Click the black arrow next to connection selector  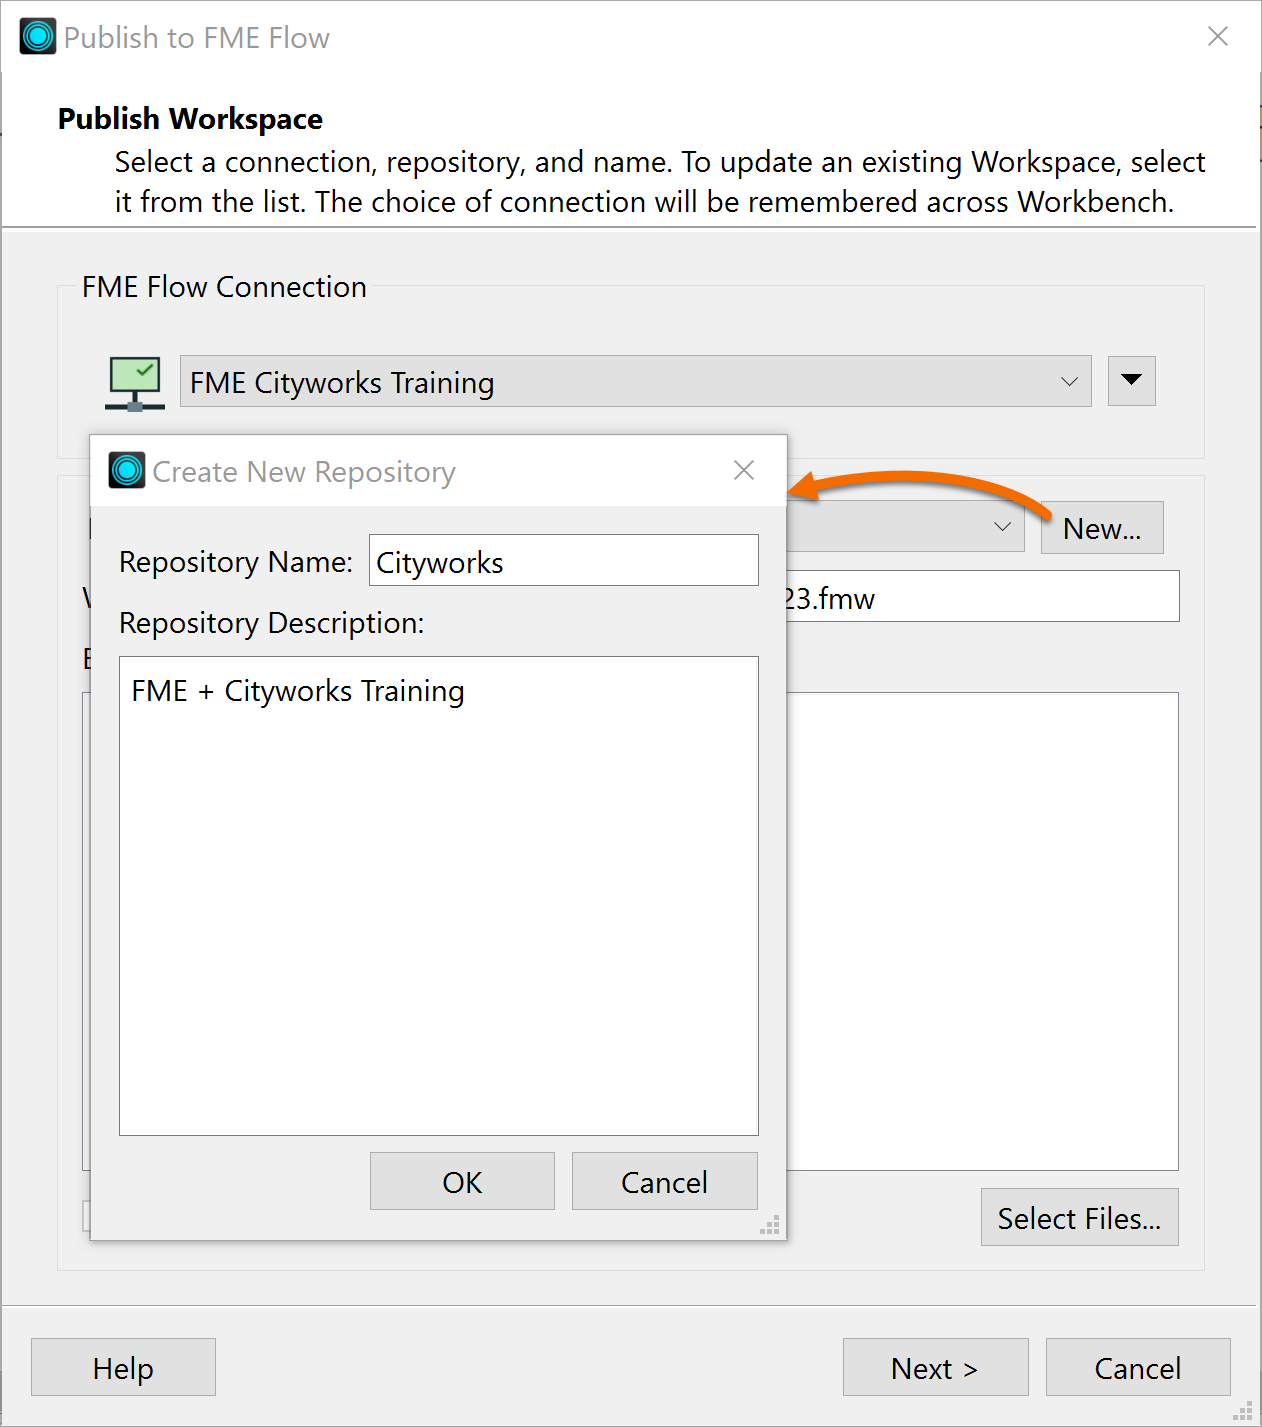point(1131,381)
